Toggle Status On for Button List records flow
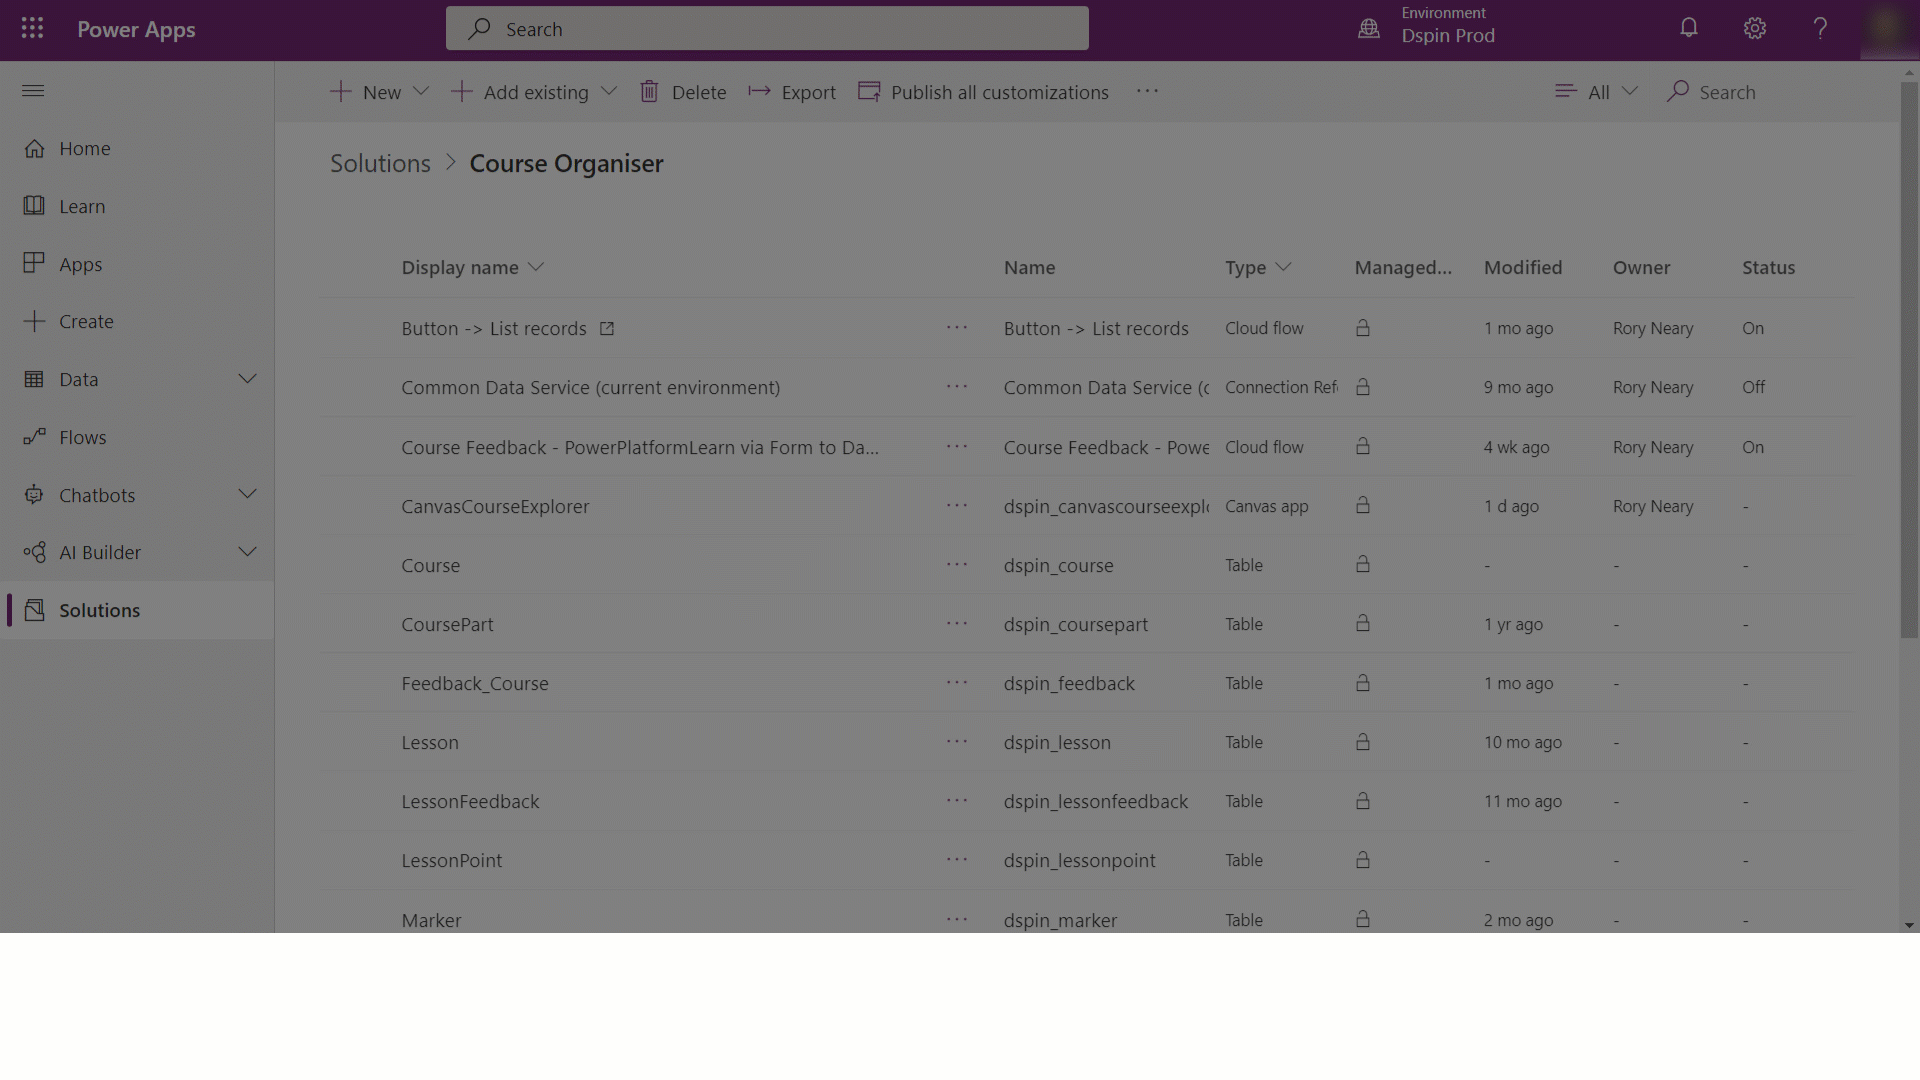Viewport: 1920px width, 1080px height. pyautogui.click(x=1753, y=327)
